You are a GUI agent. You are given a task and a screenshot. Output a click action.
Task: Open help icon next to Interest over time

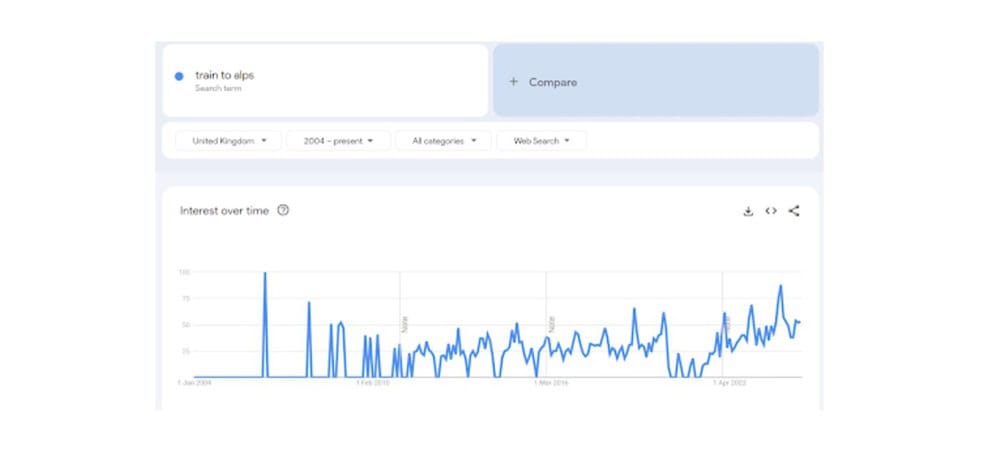click(283, 210)
